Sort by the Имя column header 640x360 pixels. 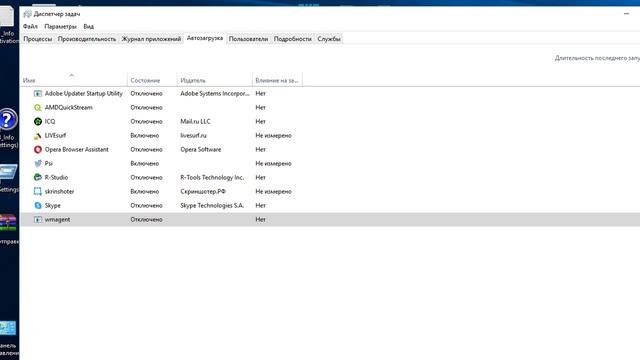74,80
